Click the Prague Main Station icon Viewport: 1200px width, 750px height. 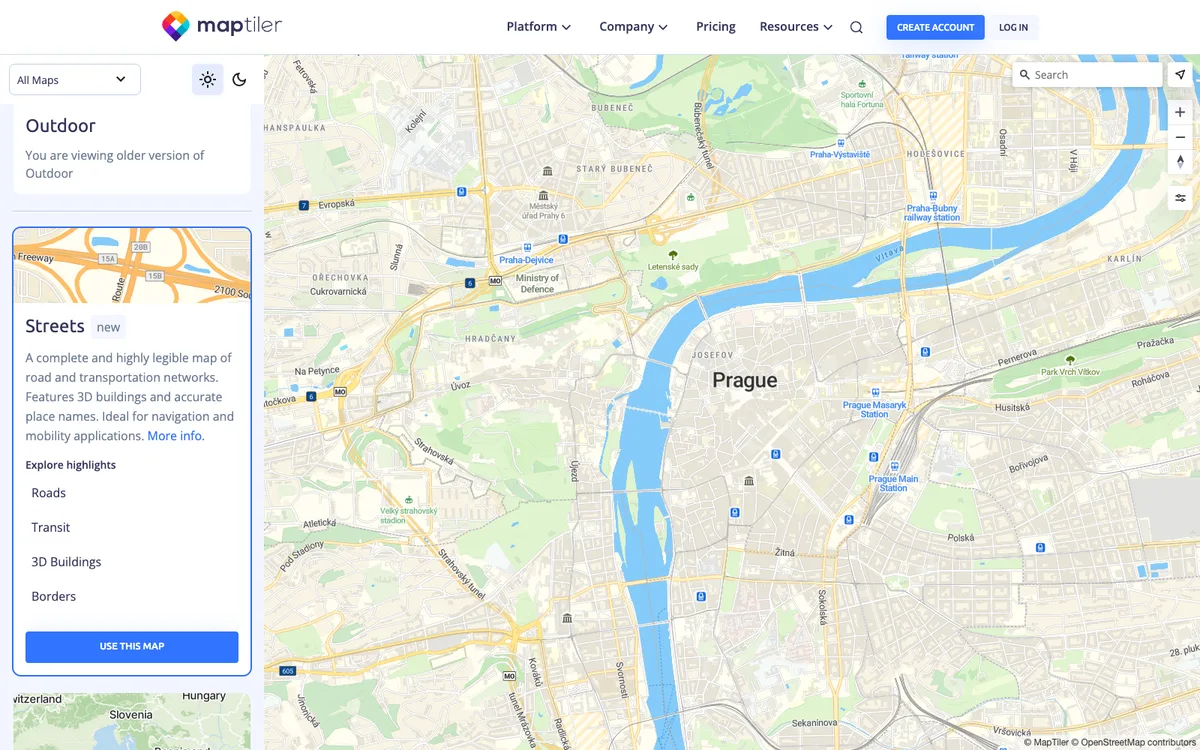894,466
